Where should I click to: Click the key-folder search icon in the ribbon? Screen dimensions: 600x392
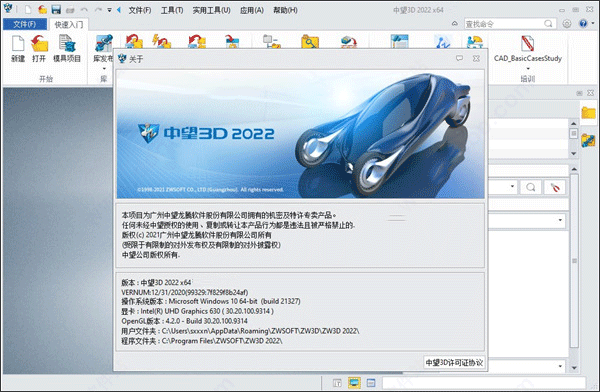click(310, 42)
